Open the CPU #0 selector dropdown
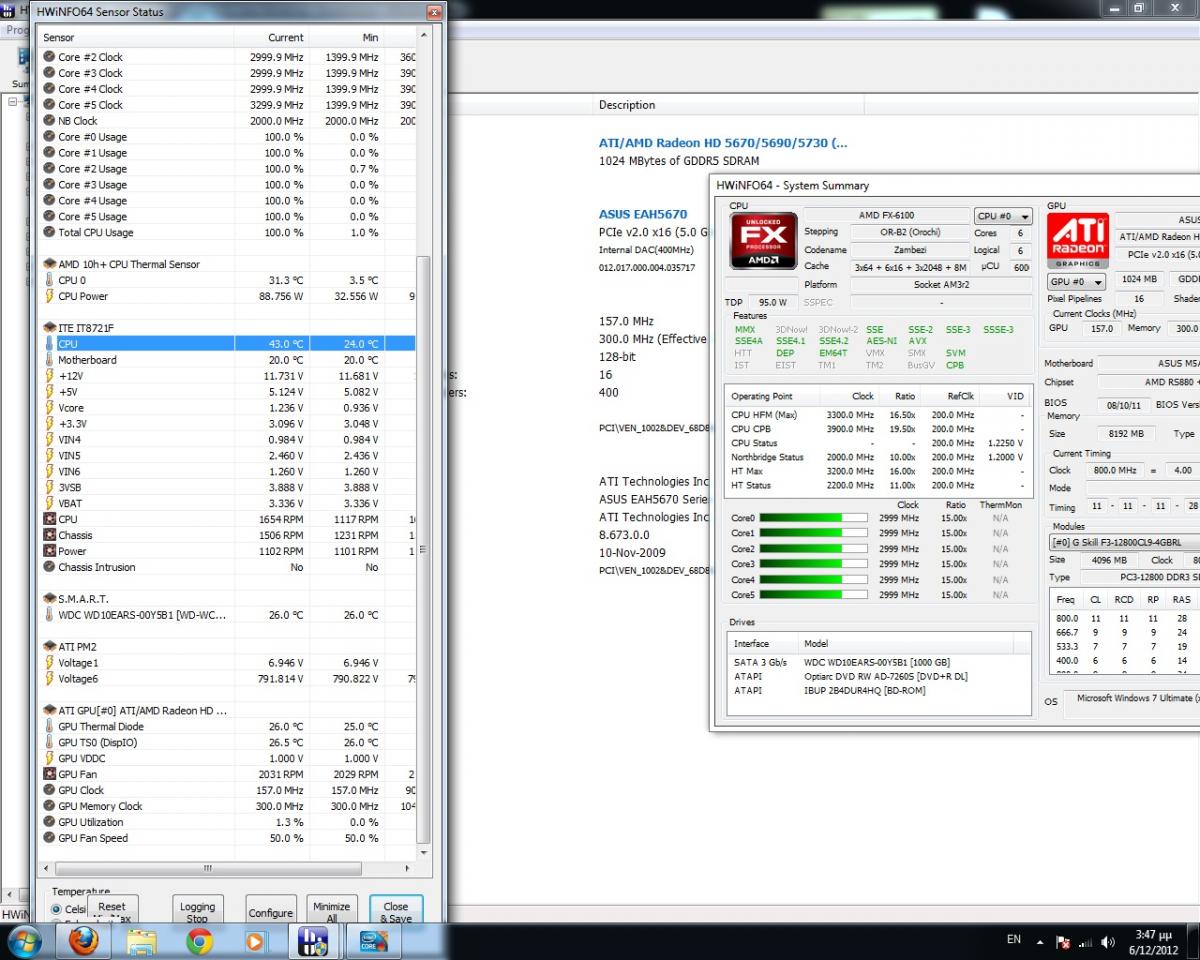Viewport: 1200px width, 960px height. point(1002,216)
